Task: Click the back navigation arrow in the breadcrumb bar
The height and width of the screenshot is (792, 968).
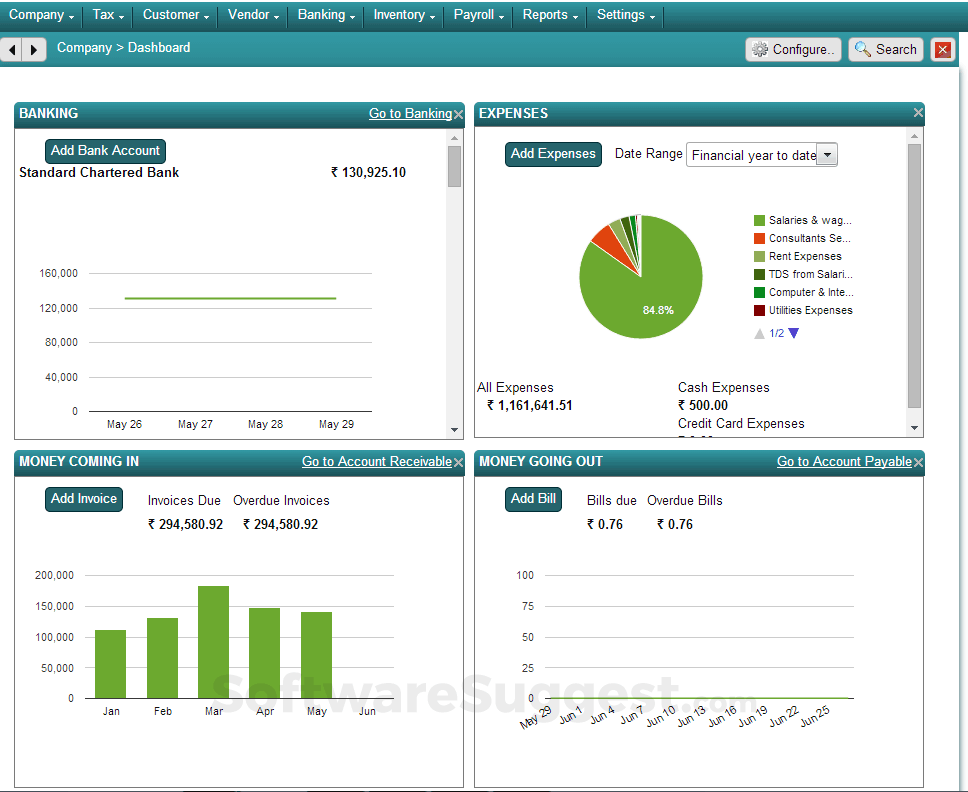Action: 11,48
